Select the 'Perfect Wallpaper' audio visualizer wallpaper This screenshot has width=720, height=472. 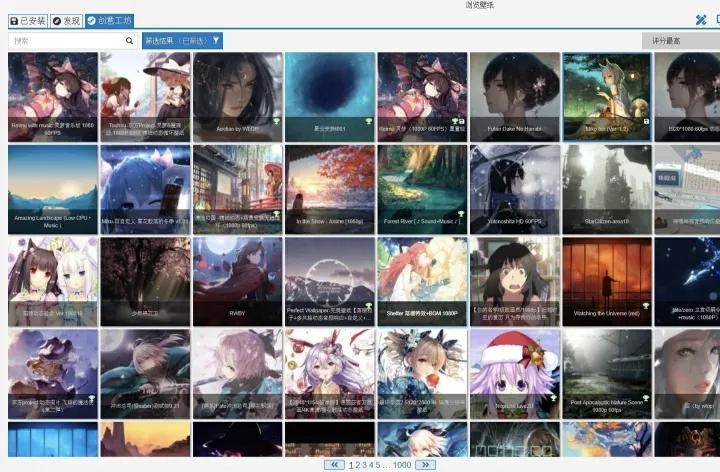click(x=330, y=281)
